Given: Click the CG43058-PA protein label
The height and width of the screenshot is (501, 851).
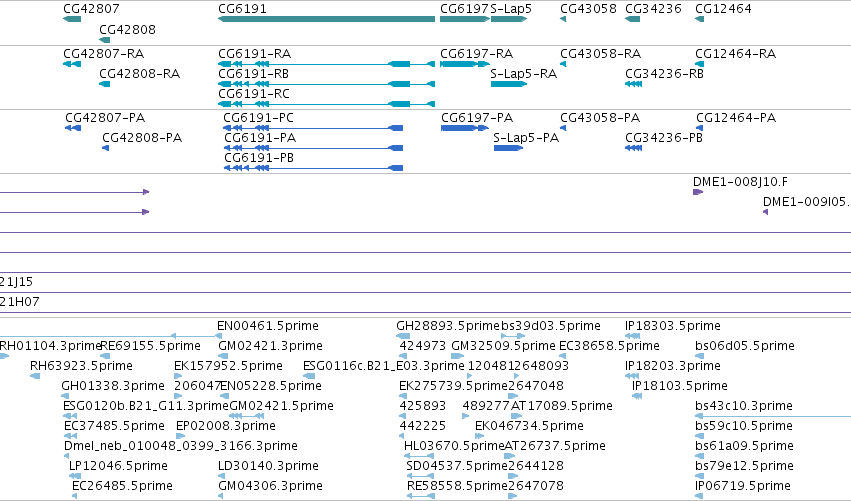Looking at the screenshot, I should (600, 118).
